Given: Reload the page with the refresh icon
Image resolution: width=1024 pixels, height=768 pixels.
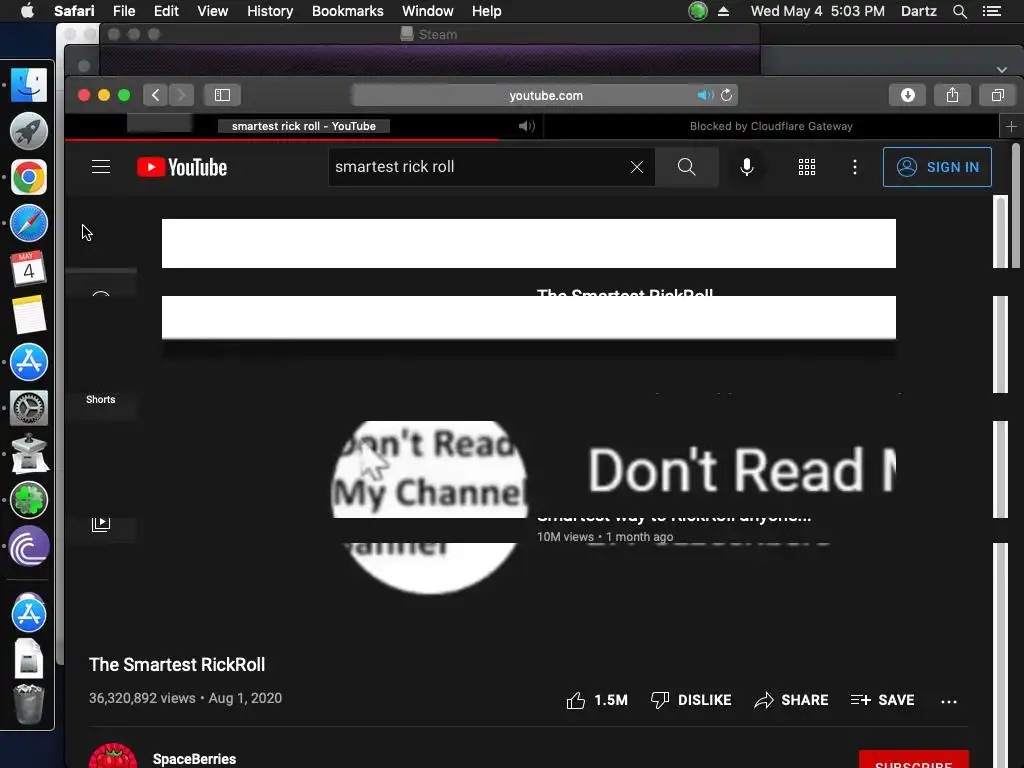Looking at the screenshot, I should coord(726,95).
